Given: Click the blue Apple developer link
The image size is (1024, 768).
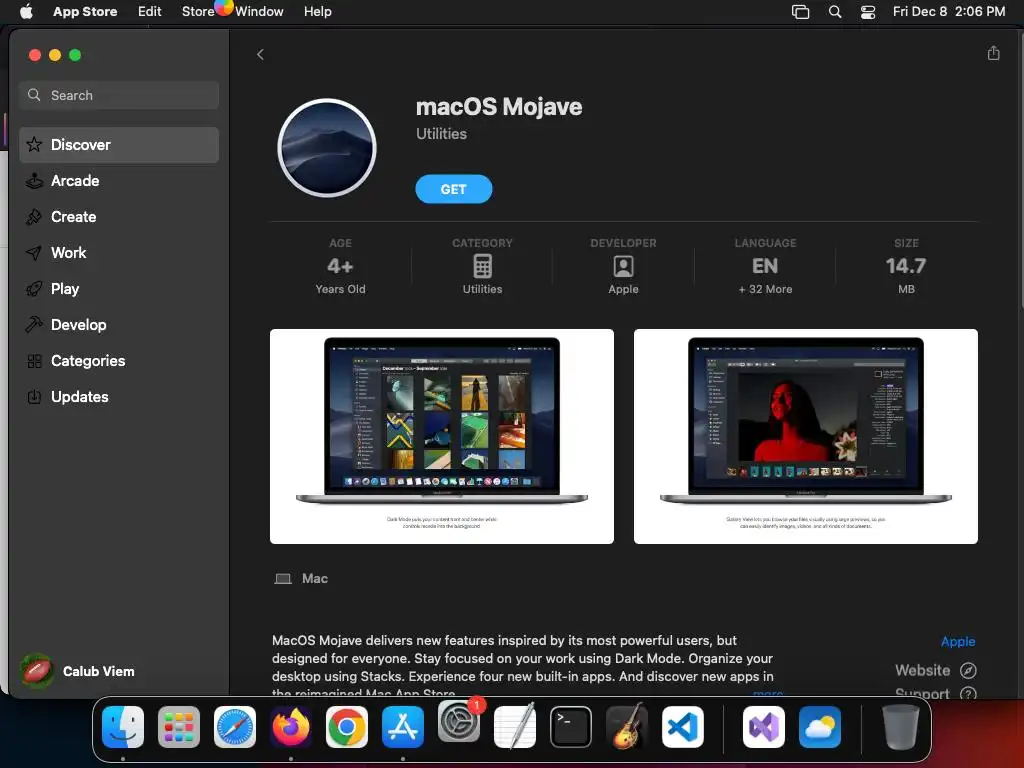Looking at the screenshot, I should (957, 641).
